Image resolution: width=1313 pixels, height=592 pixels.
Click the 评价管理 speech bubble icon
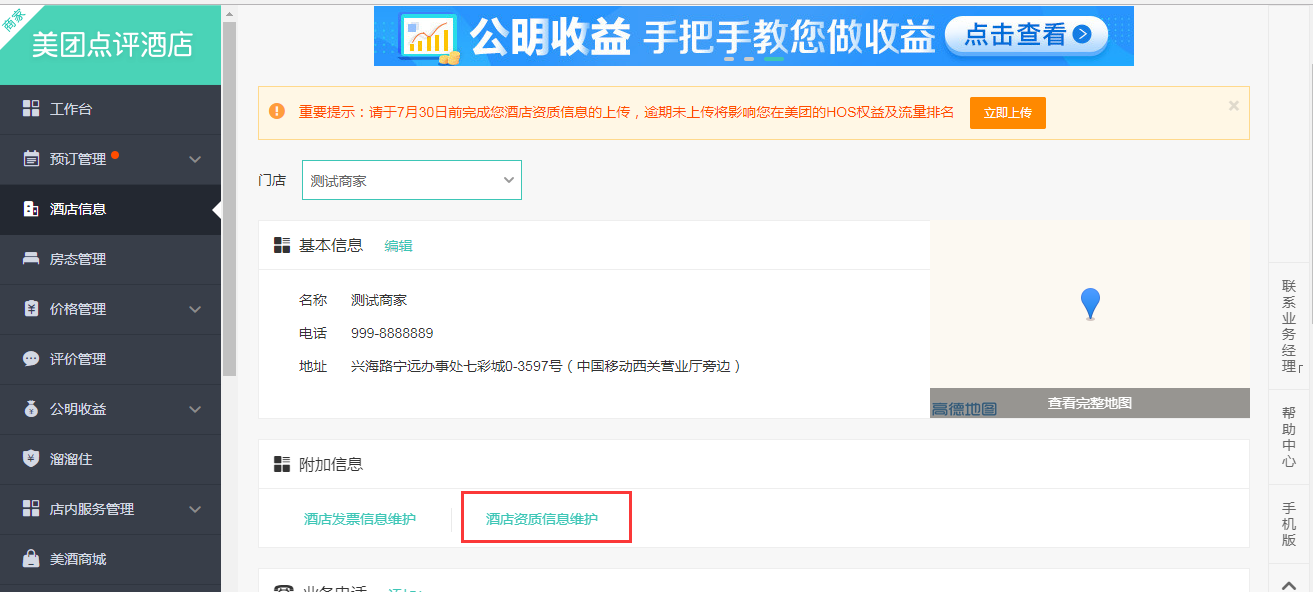point(31,359)
